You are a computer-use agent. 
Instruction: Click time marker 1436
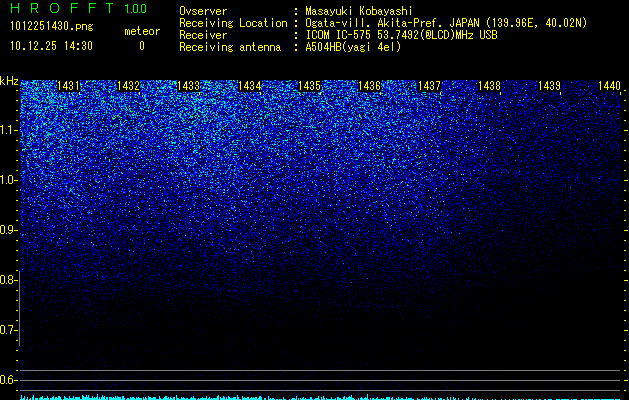[369, 86]
